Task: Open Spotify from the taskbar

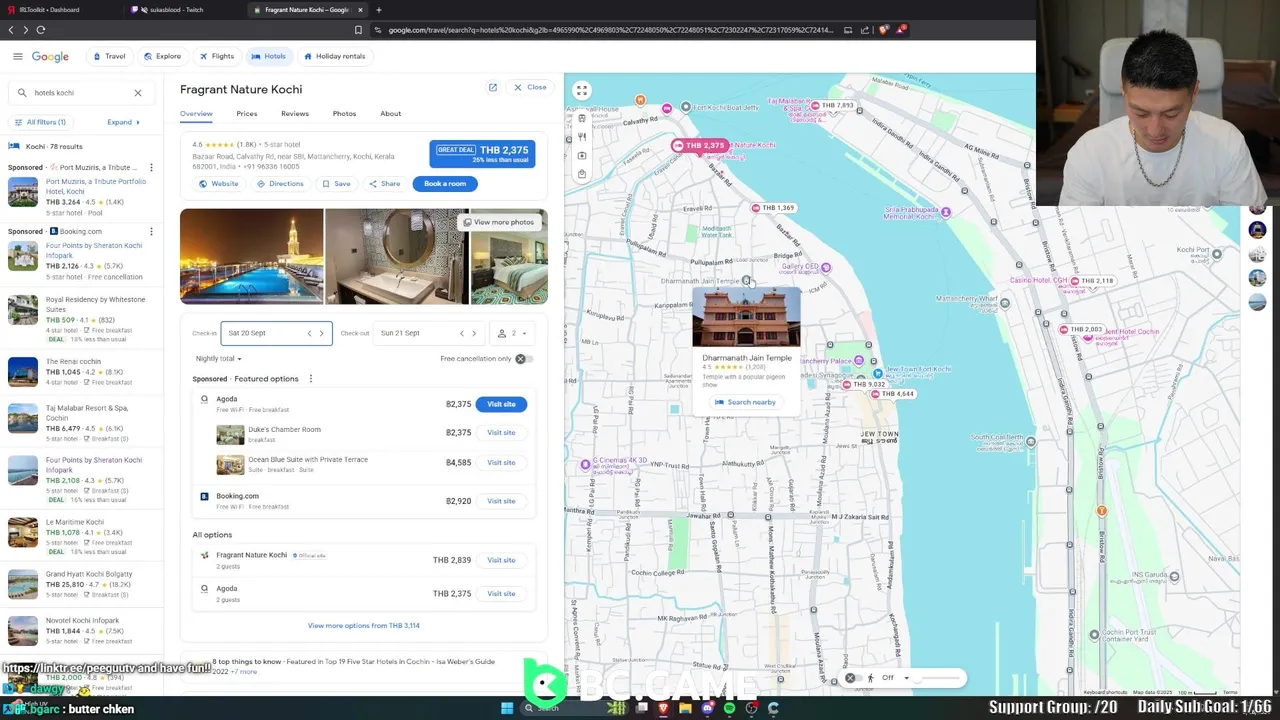Action: [x=729, y=708]
